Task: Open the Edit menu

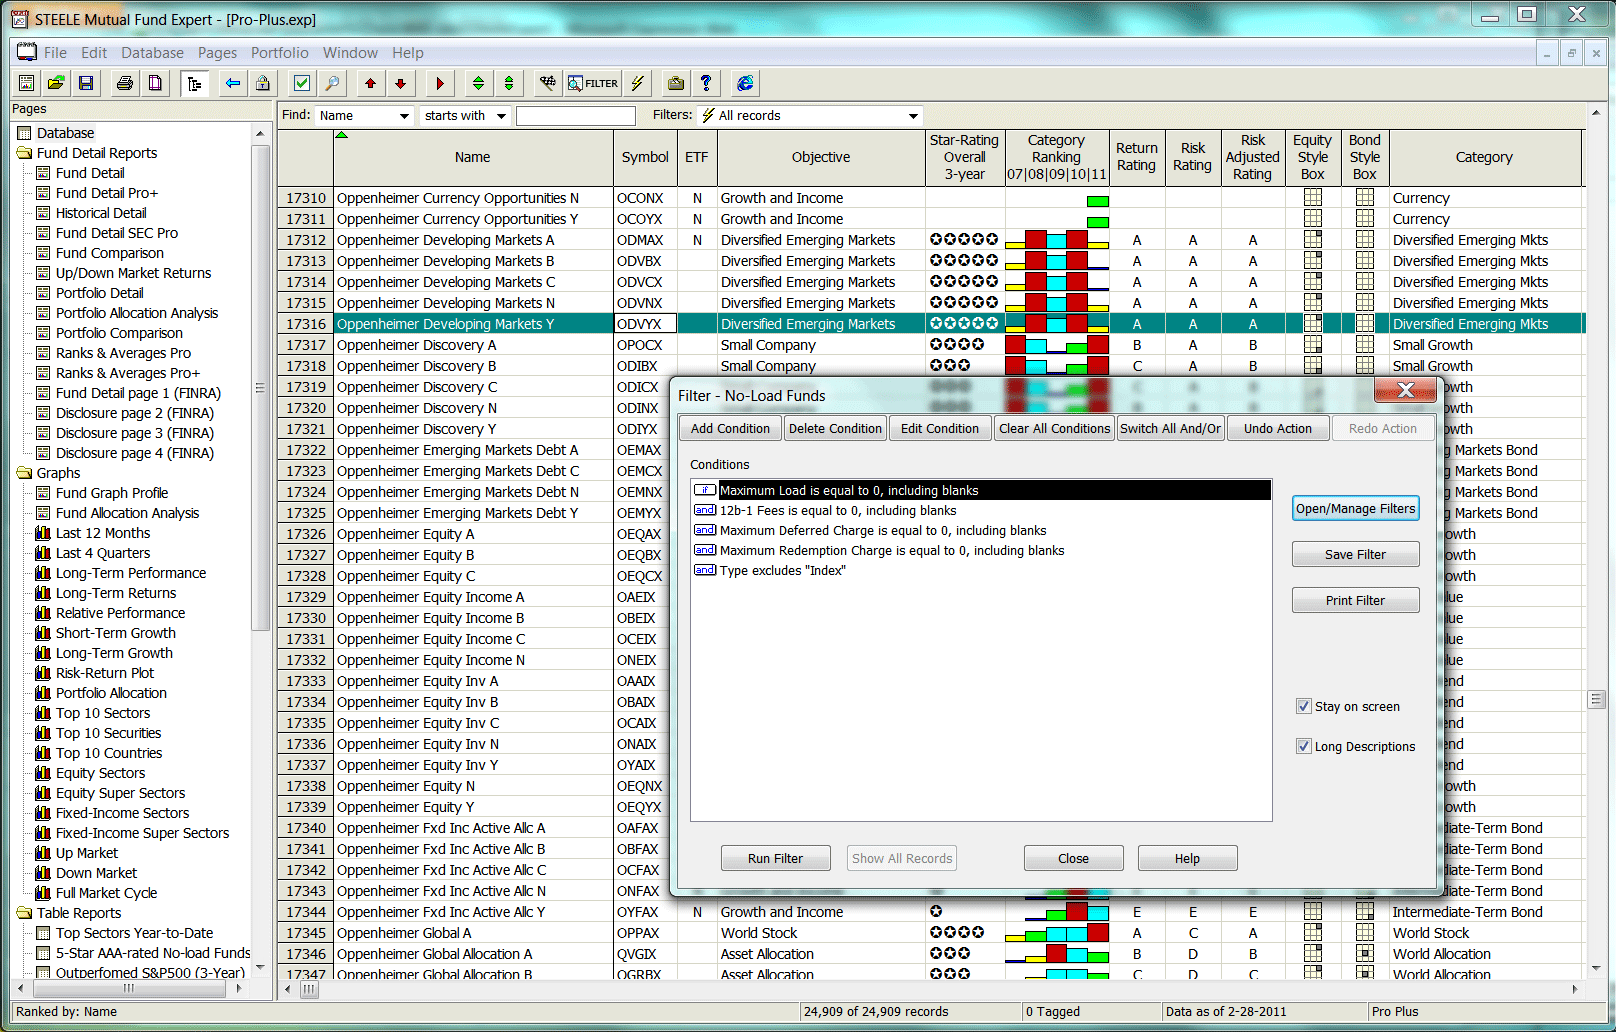Action: [94, 53]
